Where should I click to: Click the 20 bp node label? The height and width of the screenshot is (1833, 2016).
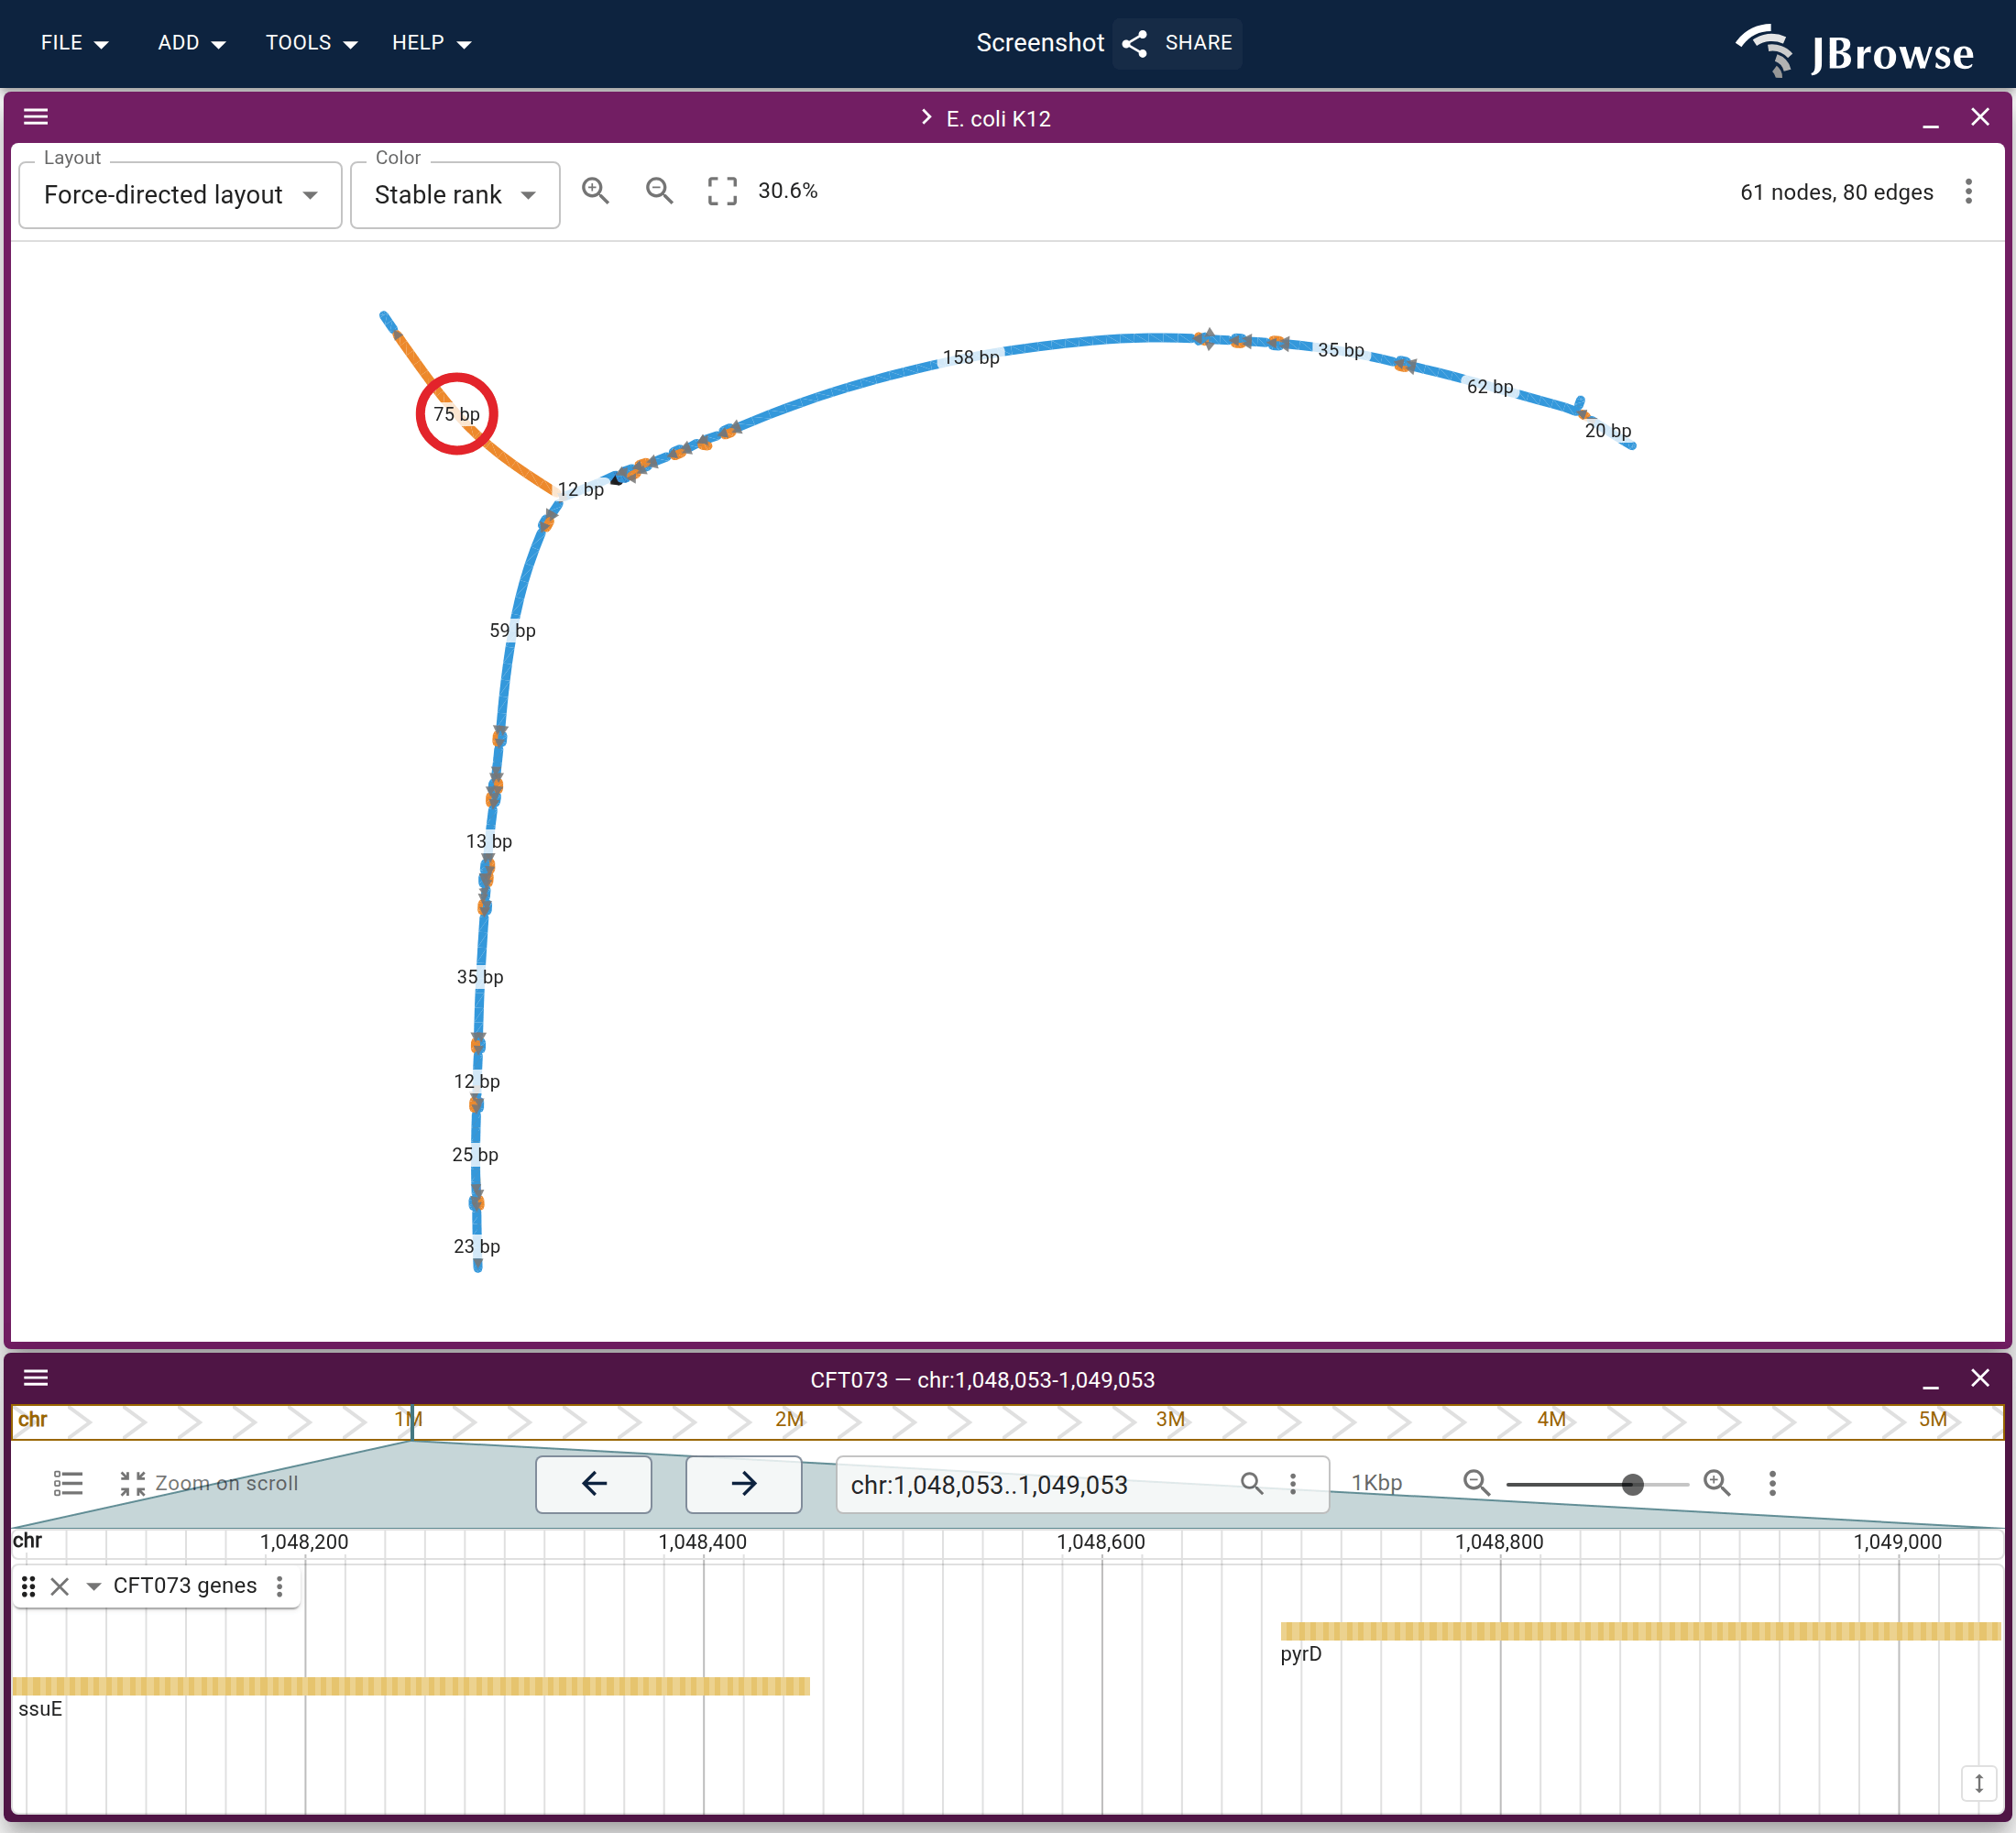(1608, 431)
